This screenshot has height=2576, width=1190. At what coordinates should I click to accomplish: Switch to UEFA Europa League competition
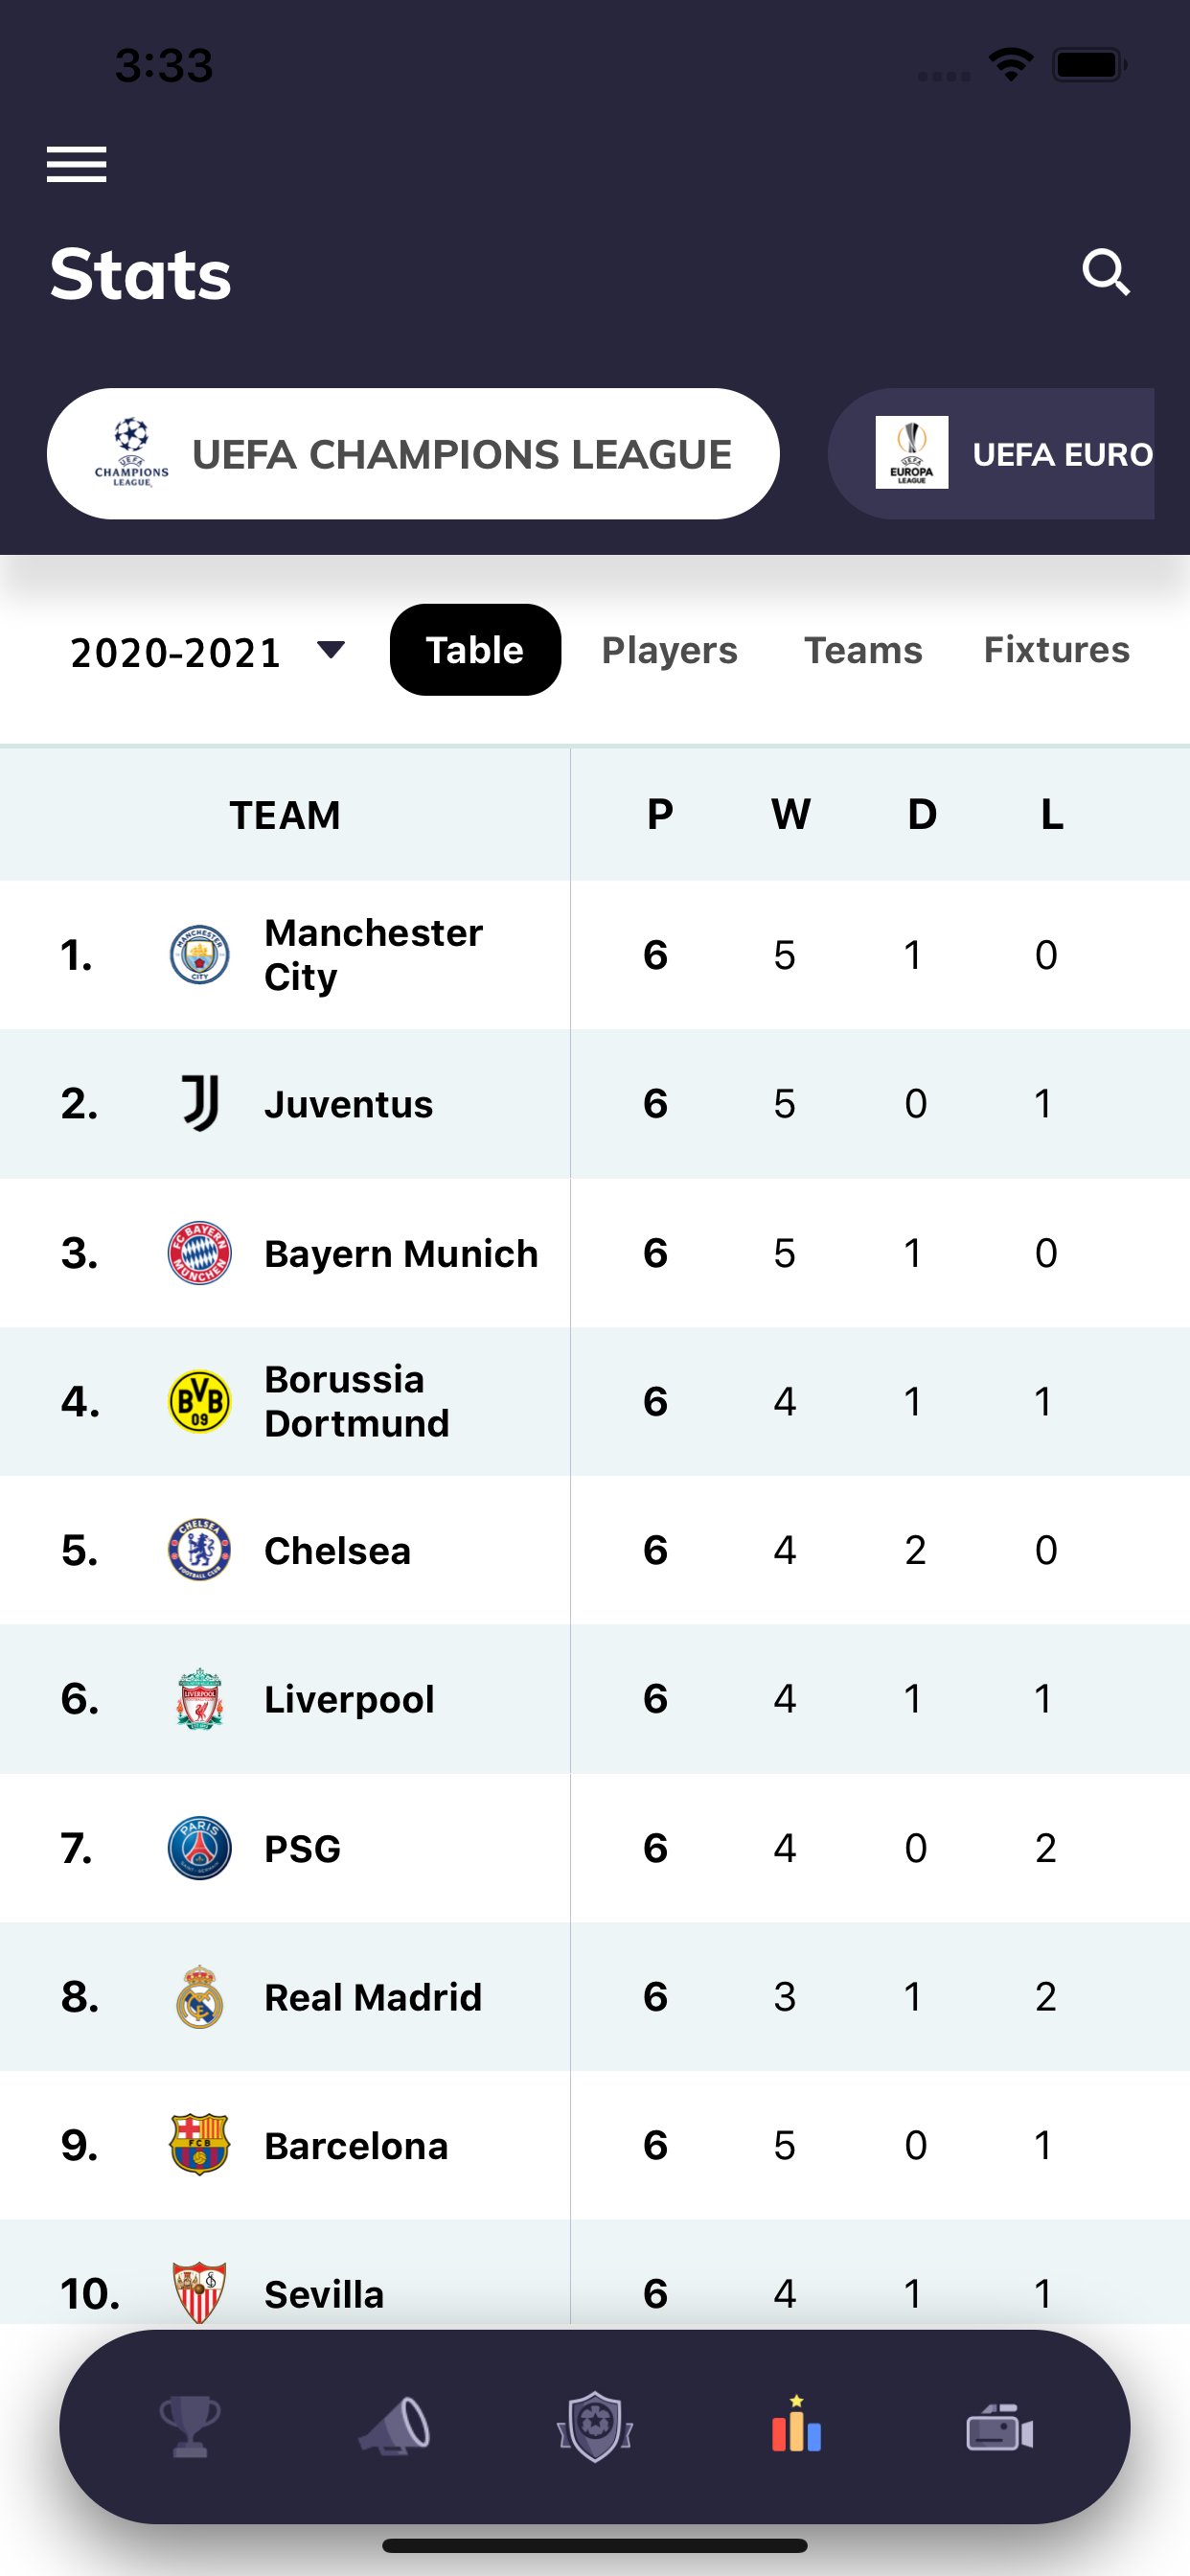click(x=991, y=454)
